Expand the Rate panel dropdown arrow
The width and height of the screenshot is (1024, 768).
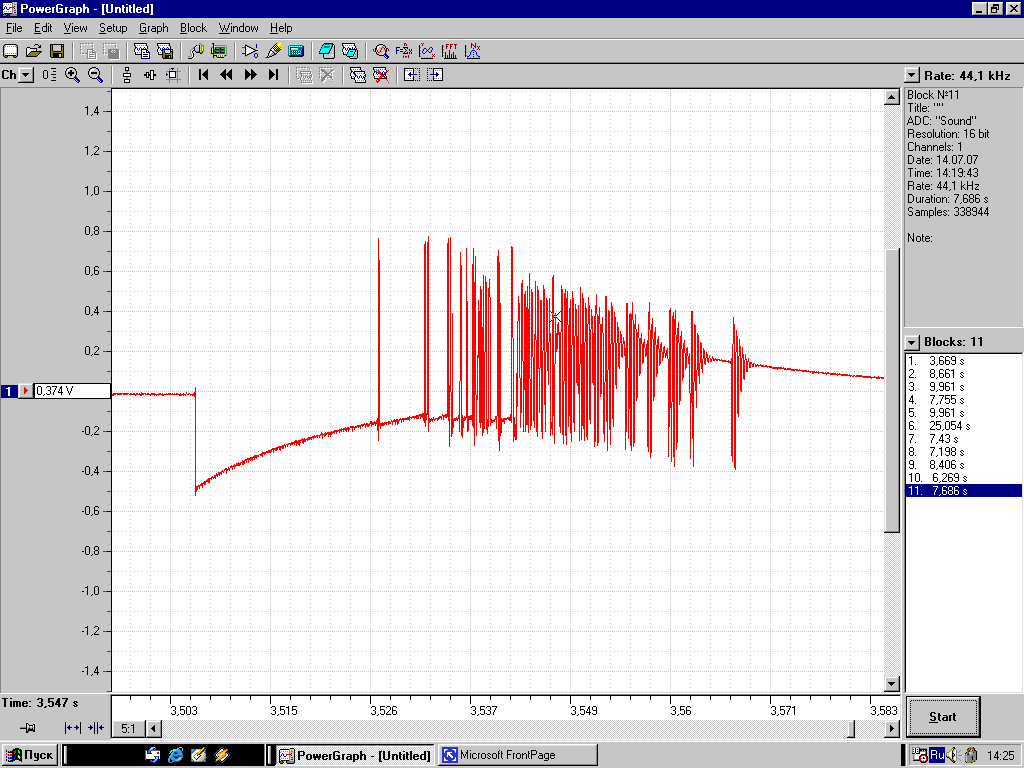pyautogui.click(x=912, y=76)
